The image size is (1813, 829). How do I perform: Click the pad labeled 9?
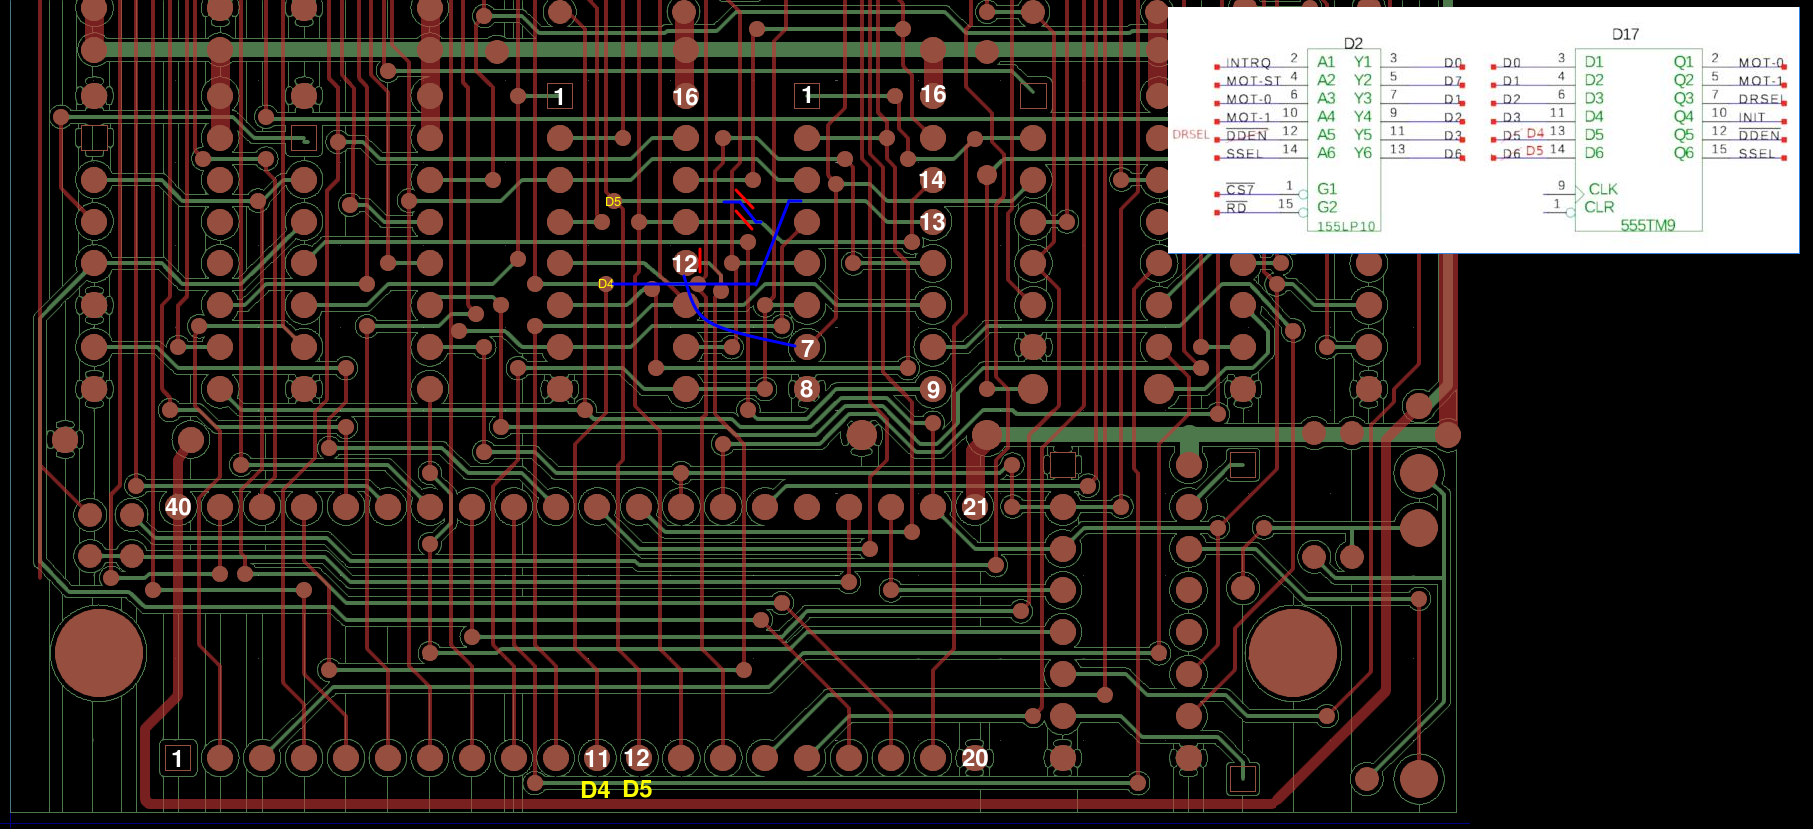click(932, 389)
